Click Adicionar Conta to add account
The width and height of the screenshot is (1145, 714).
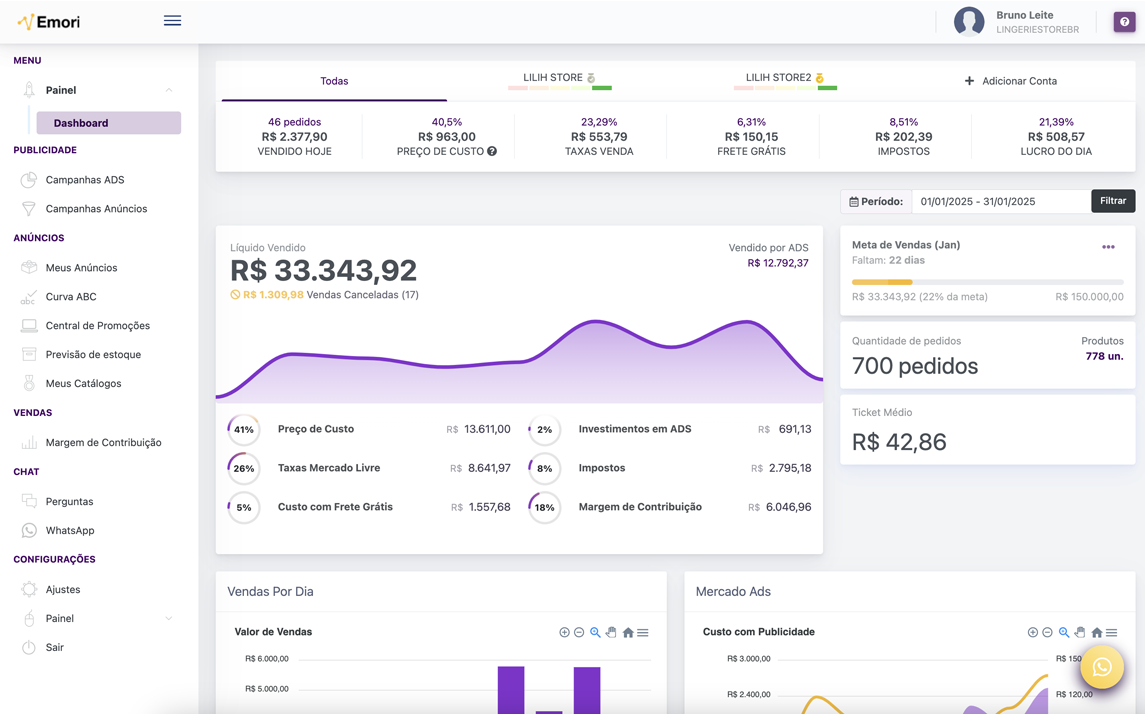(x=1010, y=81)
